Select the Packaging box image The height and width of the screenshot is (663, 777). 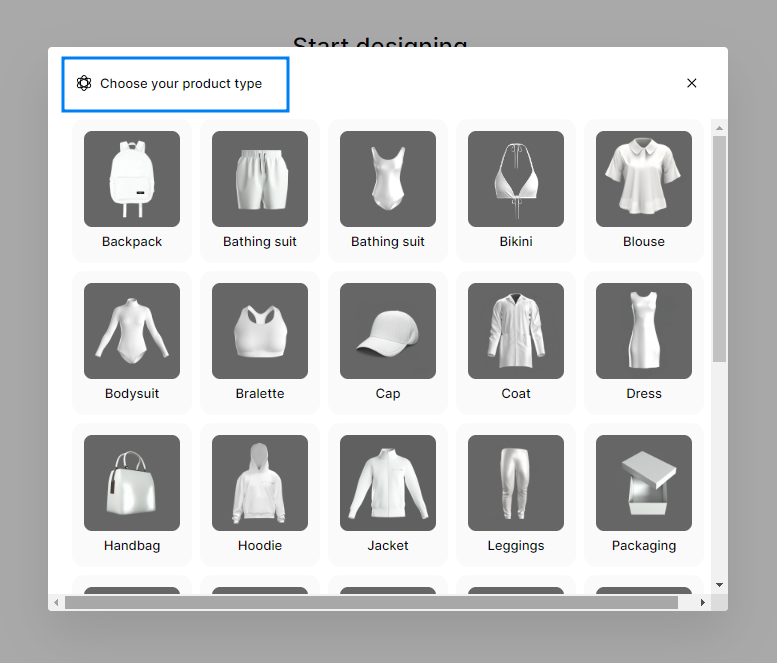pyautogui.click(x=644, y=483)
